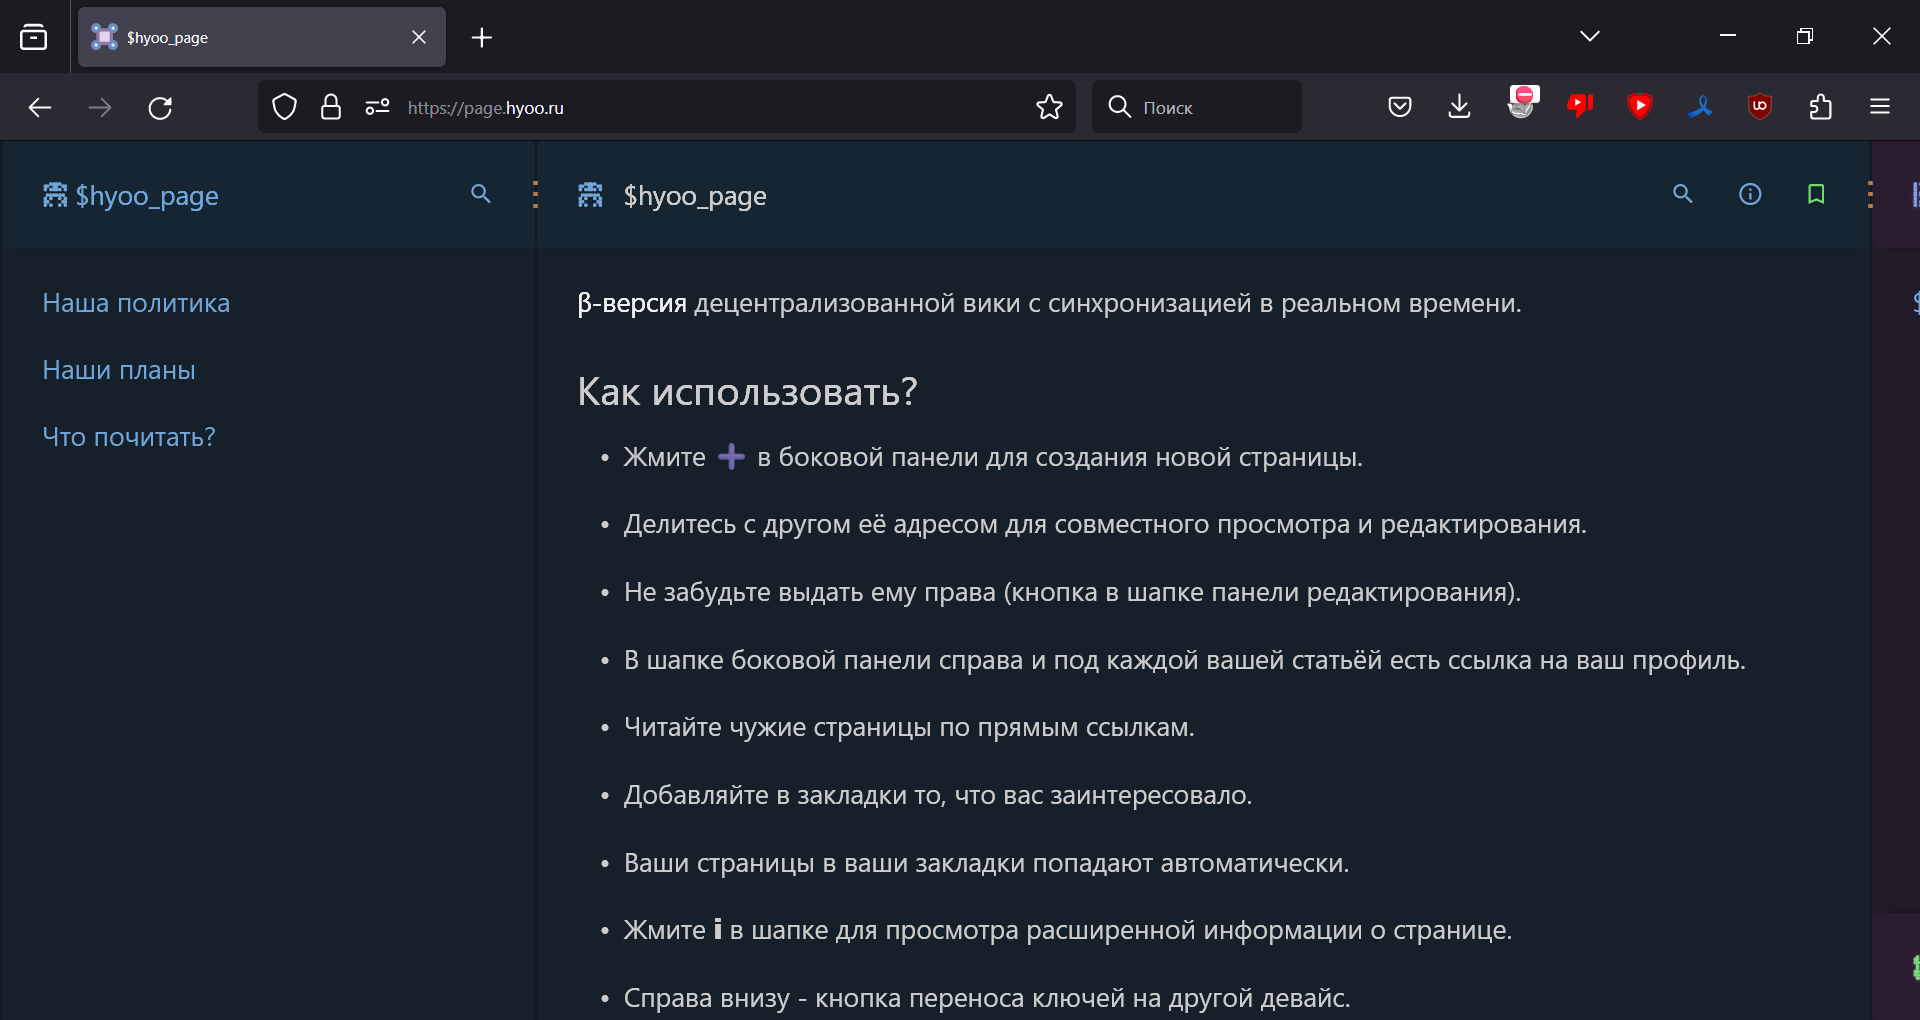The width and height of the screenshot is (1920, 1020).
Task: Click the search icon in main page header
Action: (x=1683, y=194)
